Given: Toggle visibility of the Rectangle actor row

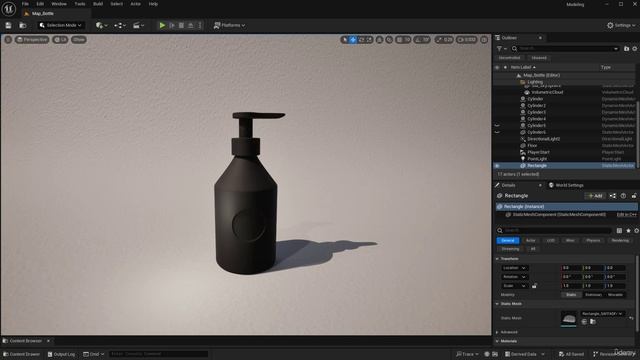Looking at the screenshot, I should (x=497, y=166).
